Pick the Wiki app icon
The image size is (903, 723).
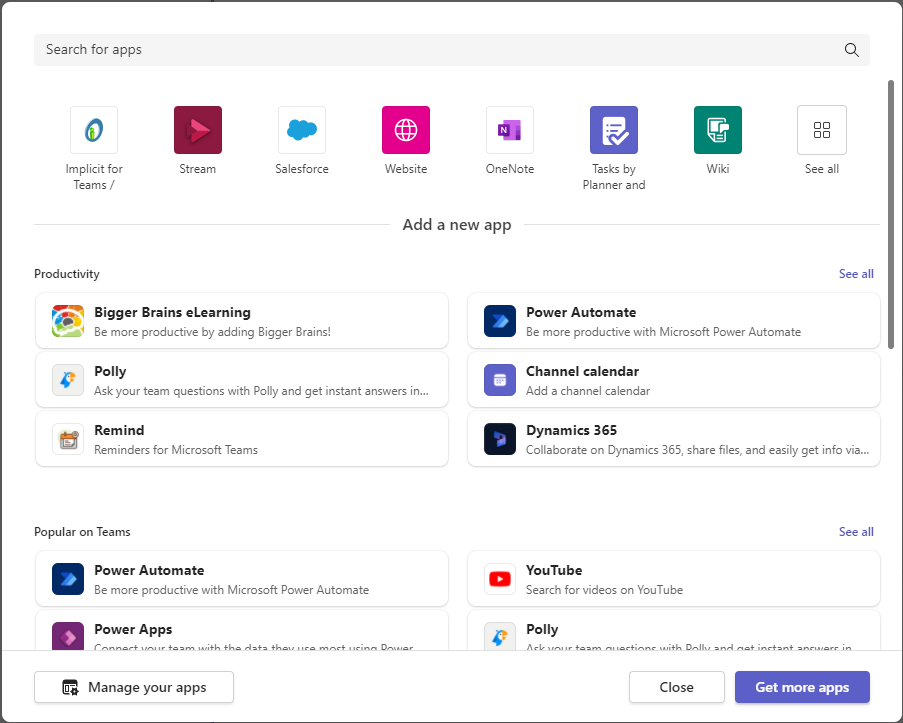click(718, 130)
